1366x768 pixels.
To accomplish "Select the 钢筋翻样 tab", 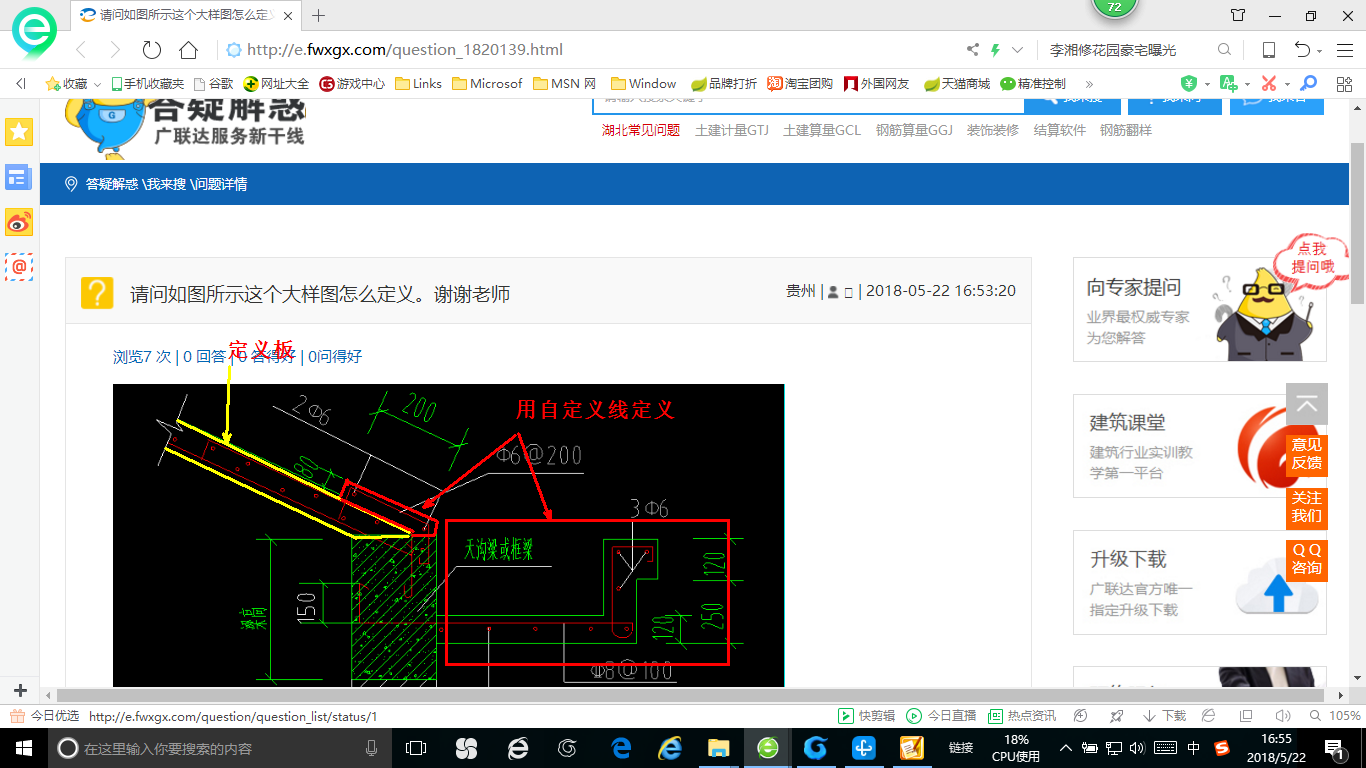I will pyautogui.click(x=1126, y=130).
